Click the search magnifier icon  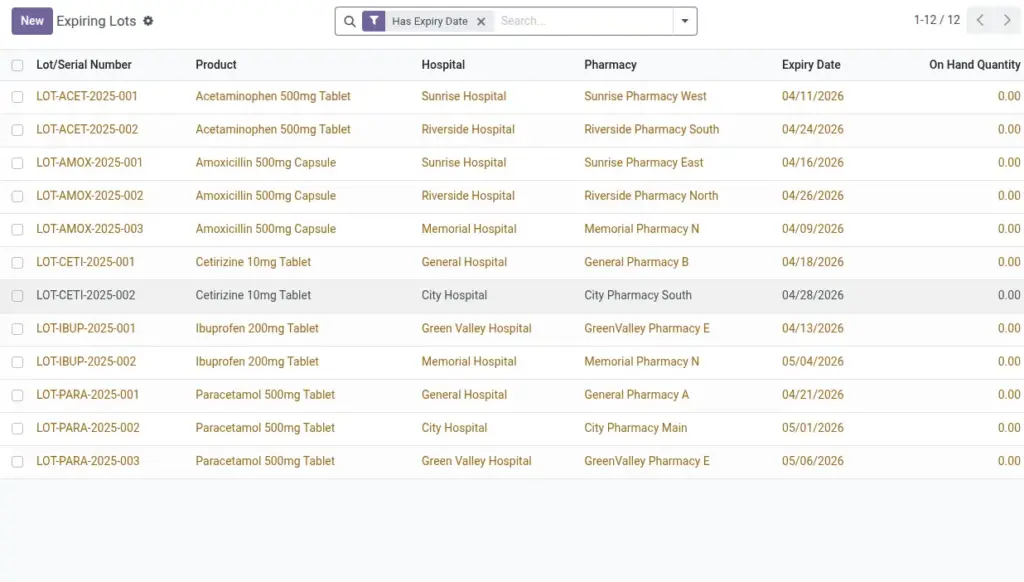[x=349, y=22]
